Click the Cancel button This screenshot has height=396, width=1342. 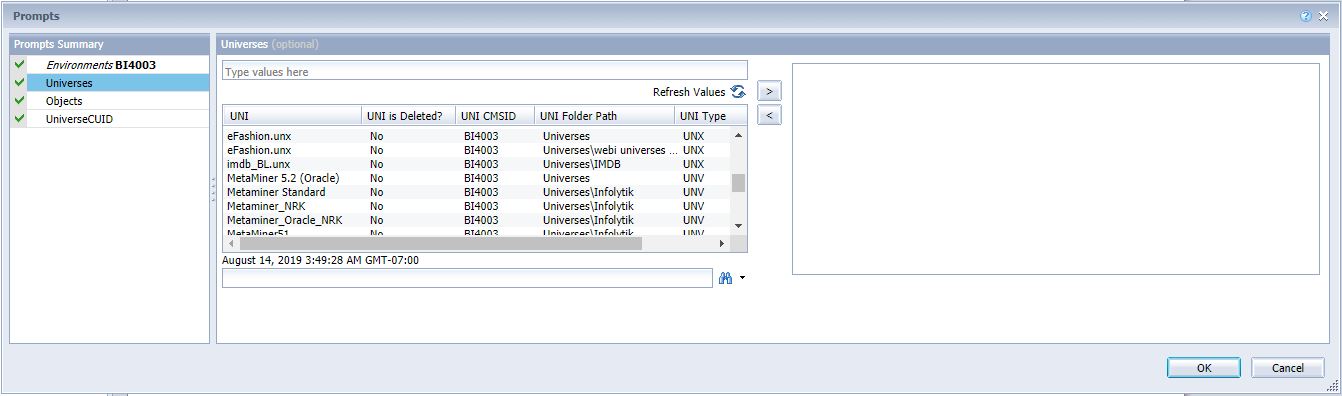[x=1288, y=368]
